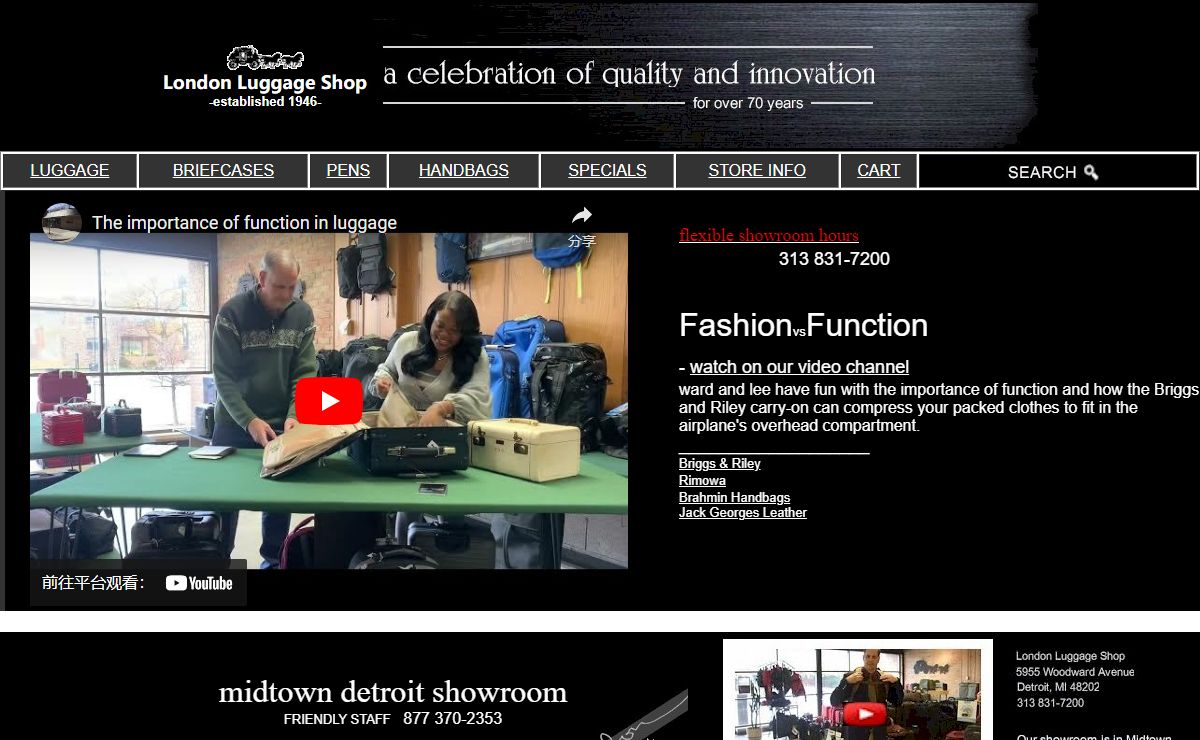This screenshot has width=1200, height=740.
Task: Open the STORE INFO page
Action: pos(757,171)
